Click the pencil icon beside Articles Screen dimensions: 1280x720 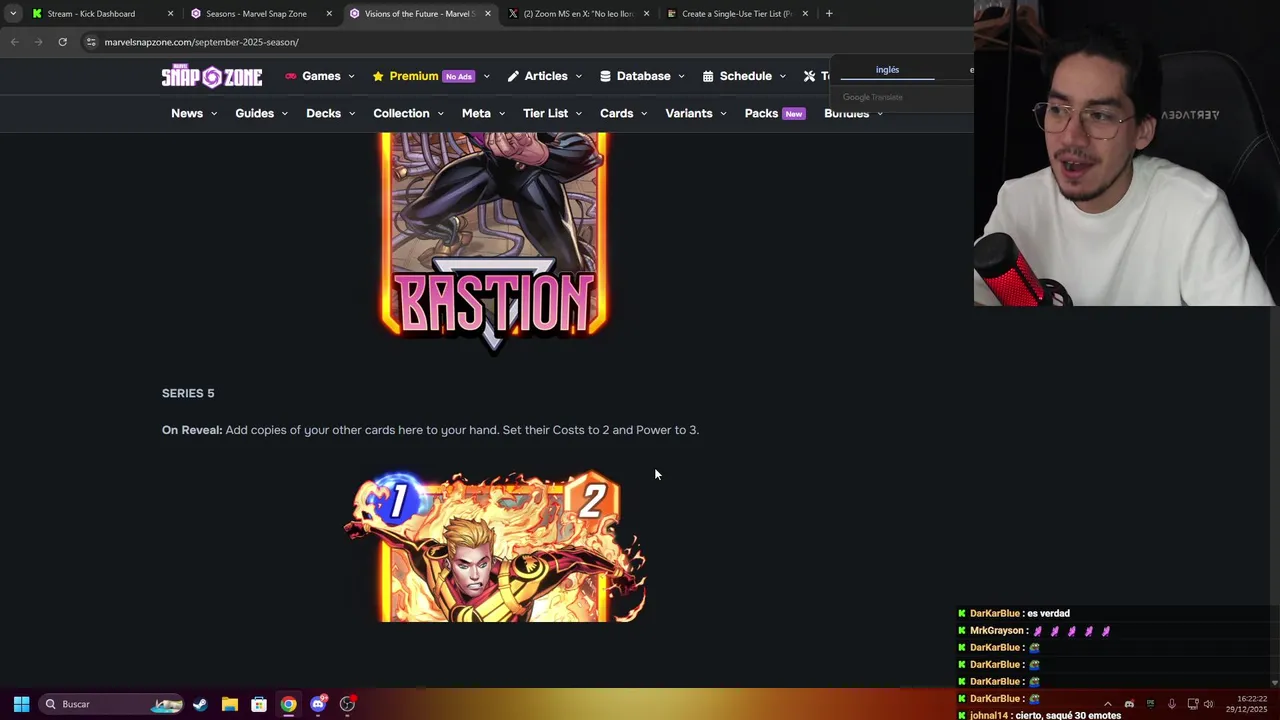pos(513,76)
